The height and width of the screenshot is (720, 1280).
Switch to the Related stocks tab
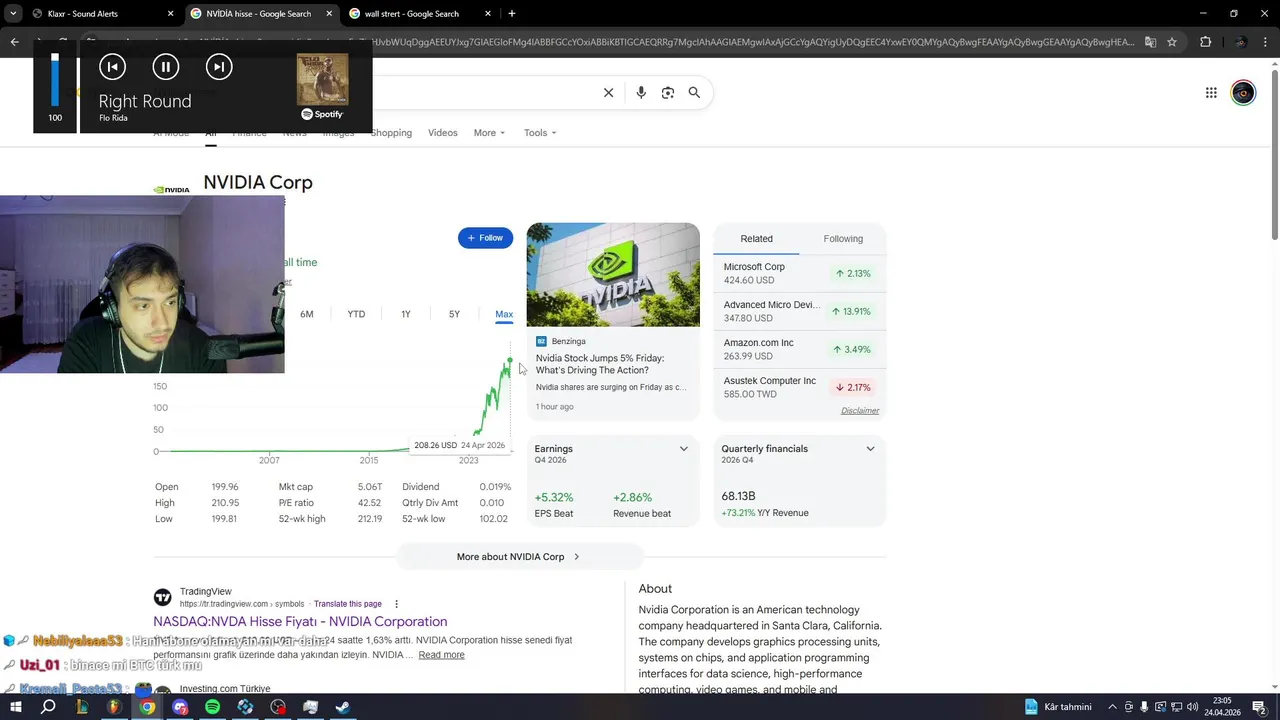click(x=756, y=239)
